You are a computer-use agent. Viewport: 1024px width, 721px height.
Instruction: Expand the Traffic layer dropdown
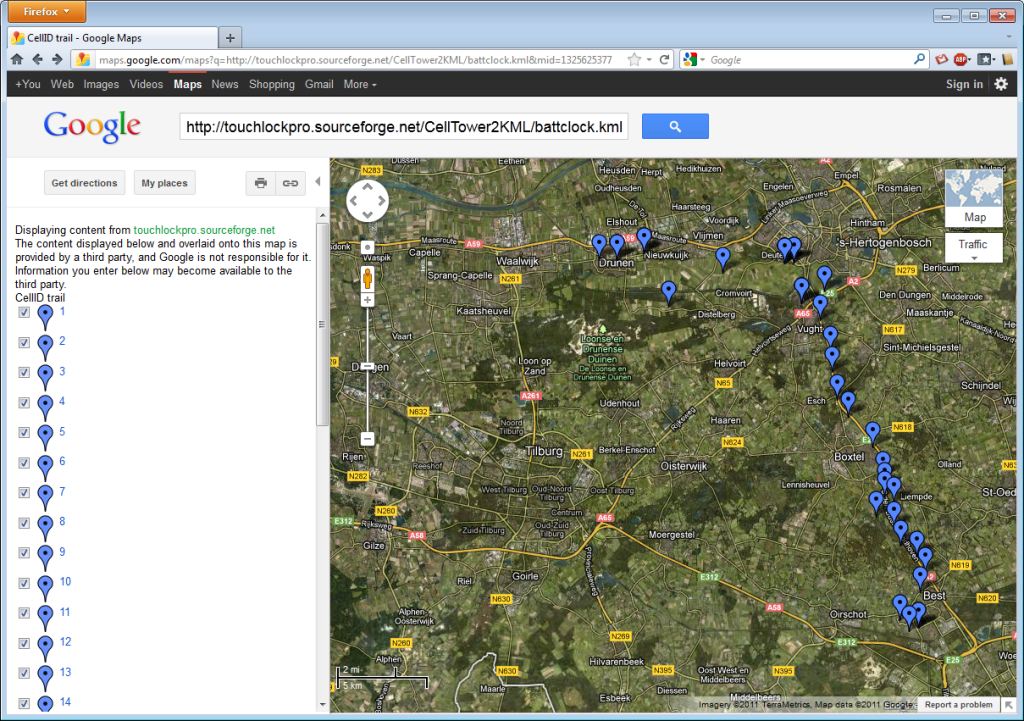click(973, 257)
